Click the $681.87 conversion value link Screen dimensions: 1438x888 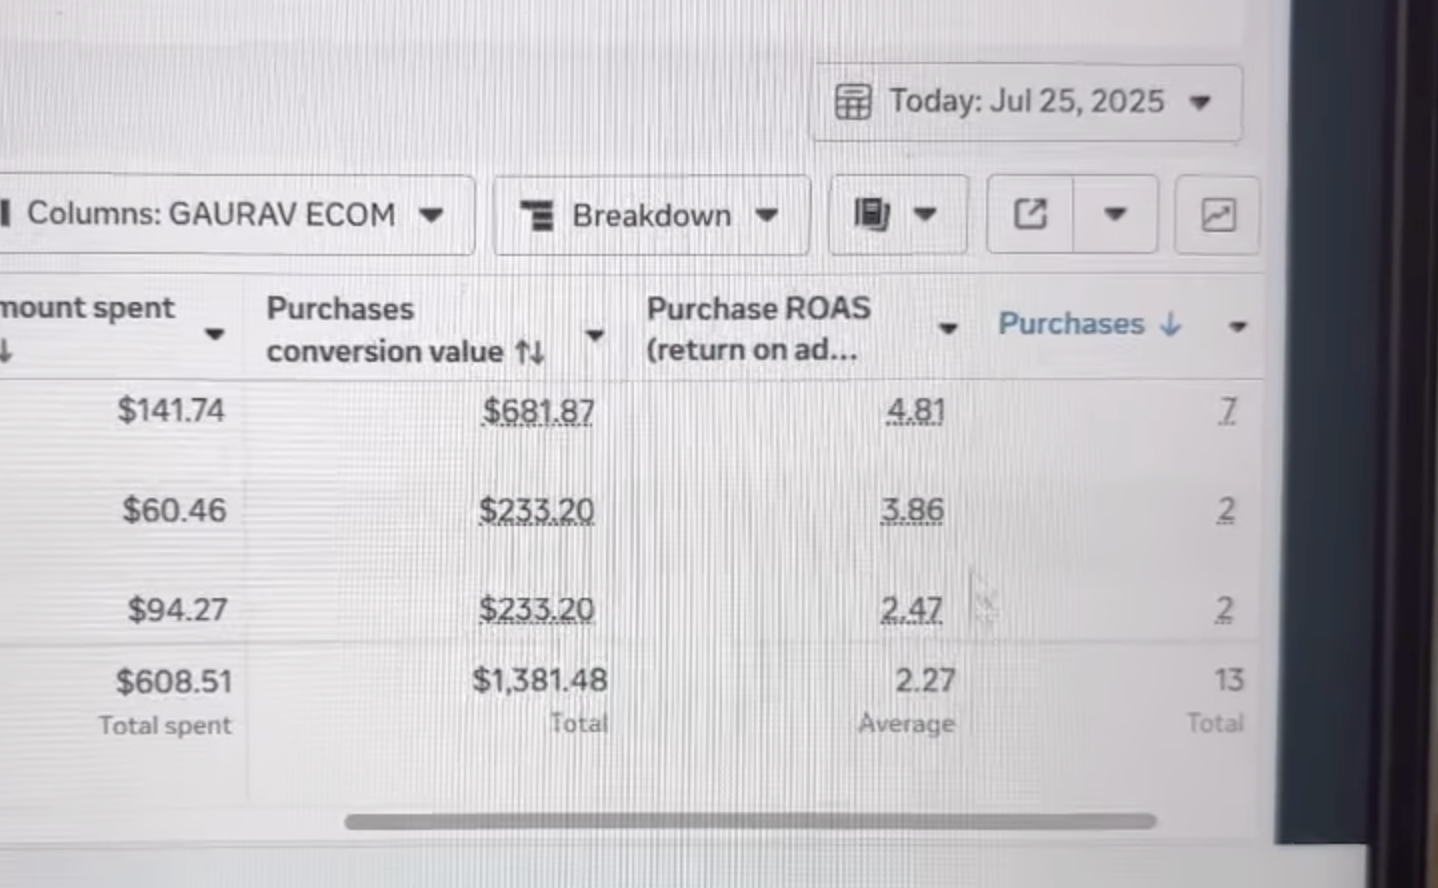[x=538, y=410]
